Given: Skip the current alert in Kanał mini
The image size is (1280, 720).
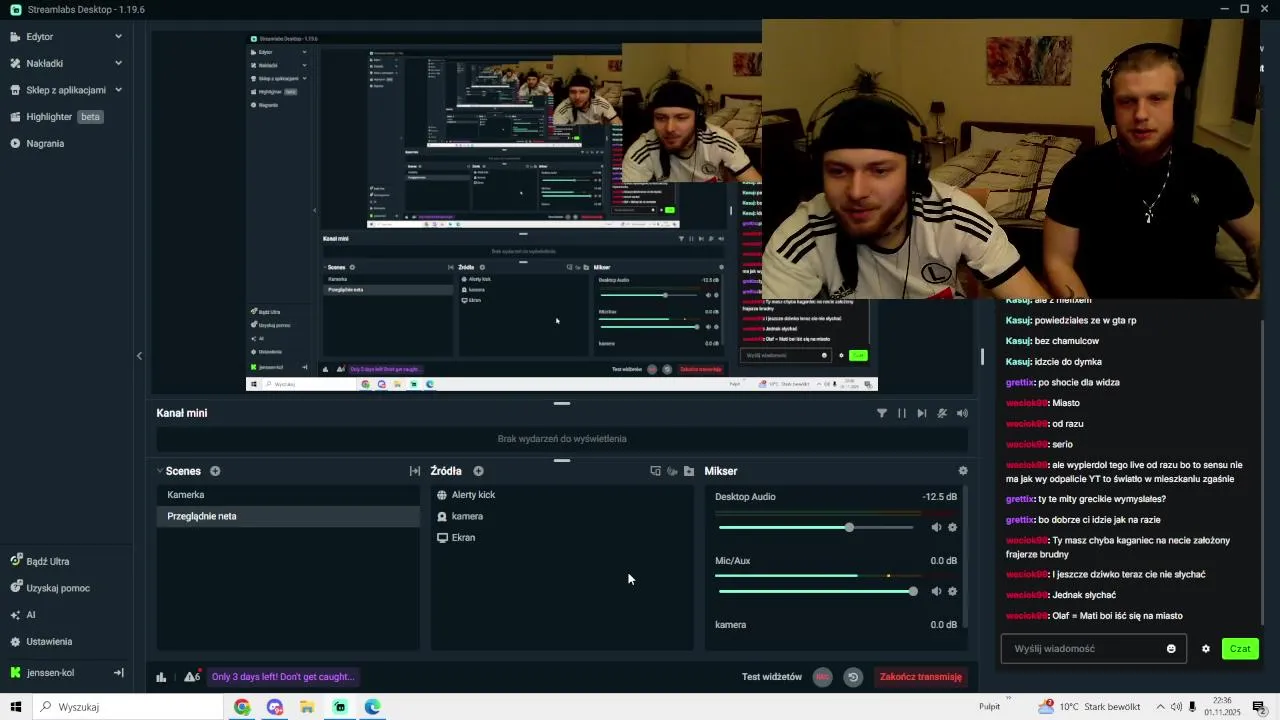Looking at the screenshot, I should [x=922, y=413].
